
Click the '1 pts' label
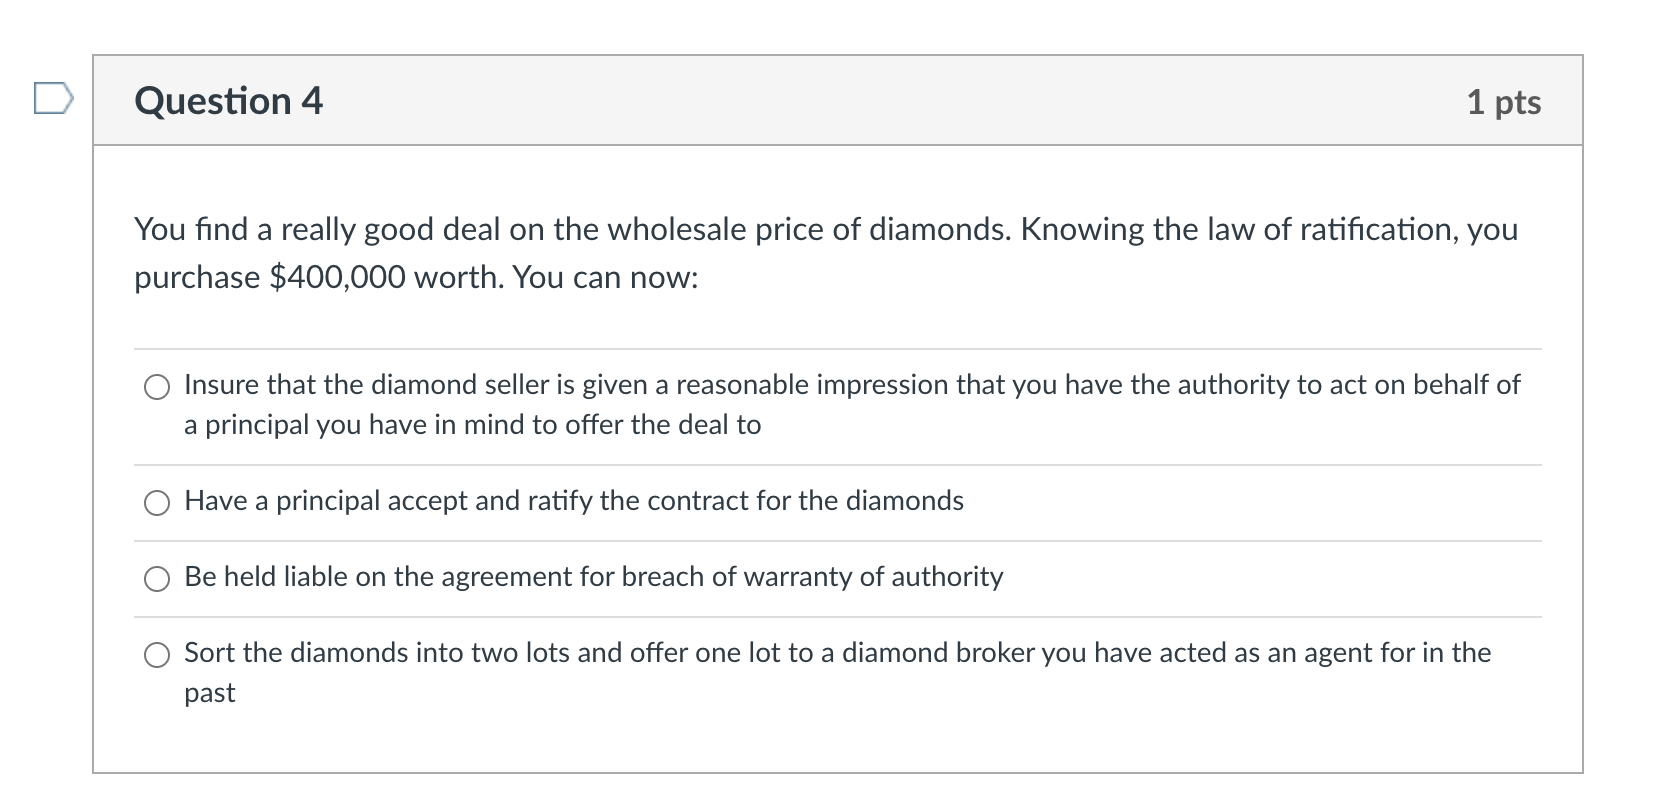pos(1504,102)
